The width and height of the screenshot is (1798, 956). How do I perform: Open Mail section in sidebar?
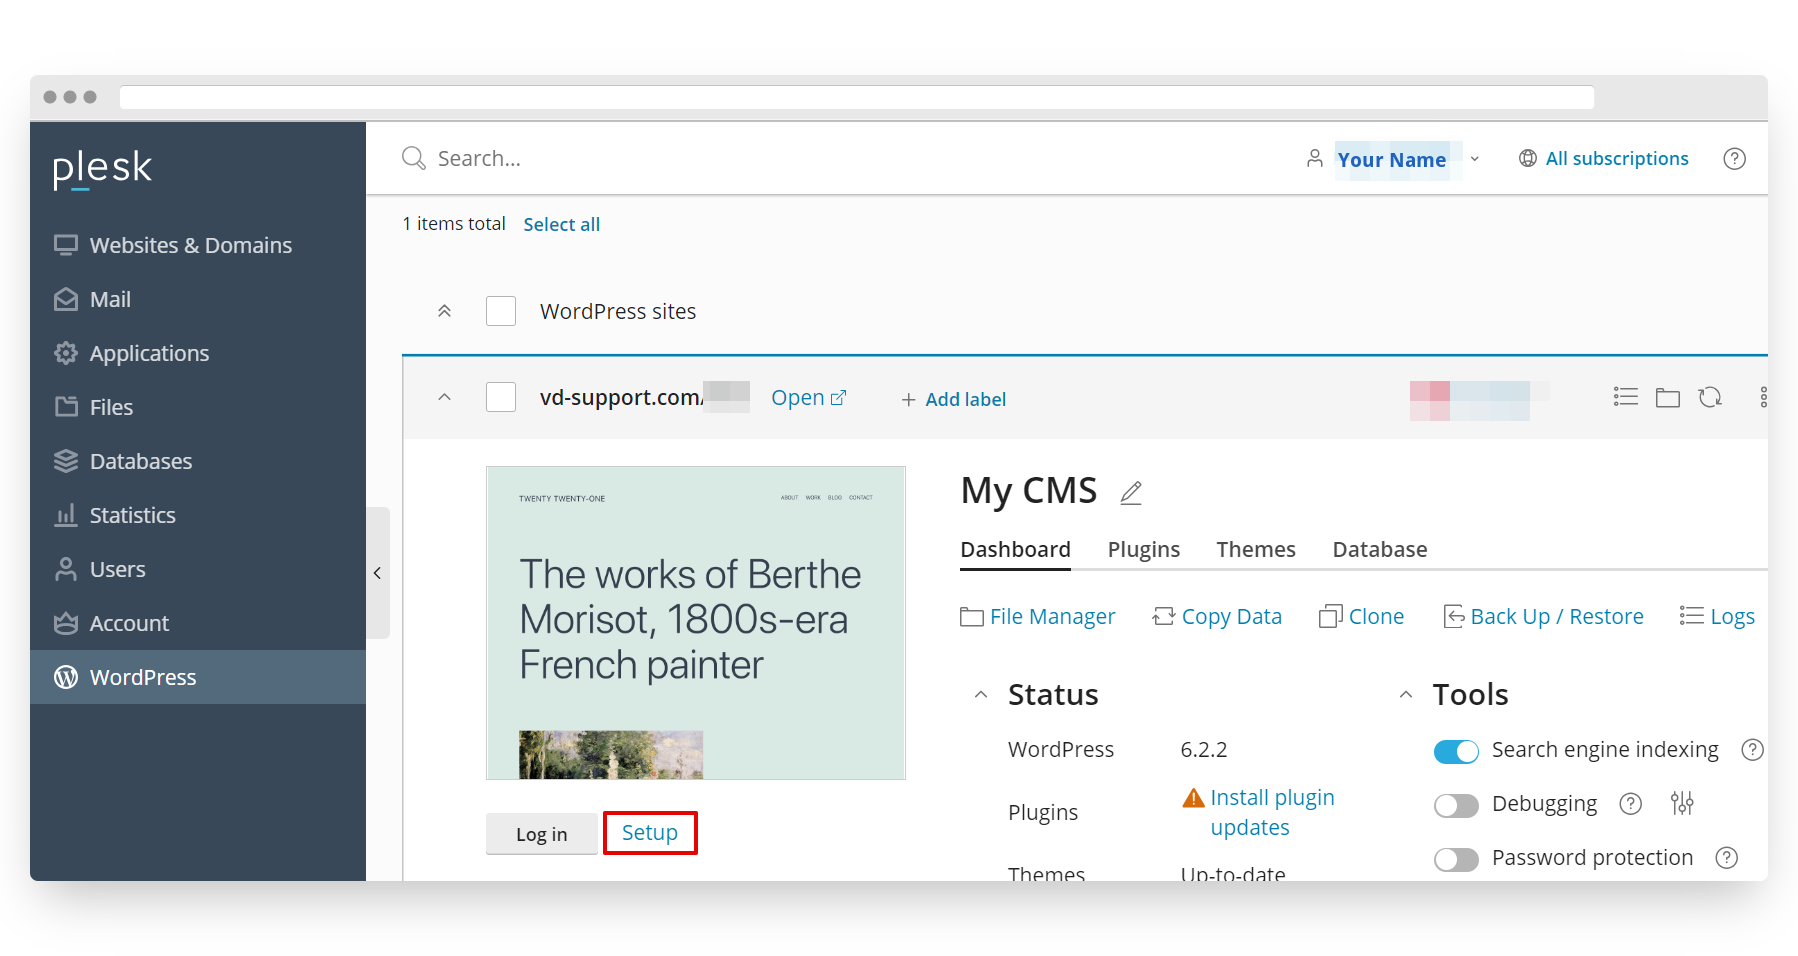[x=197, y=299]
